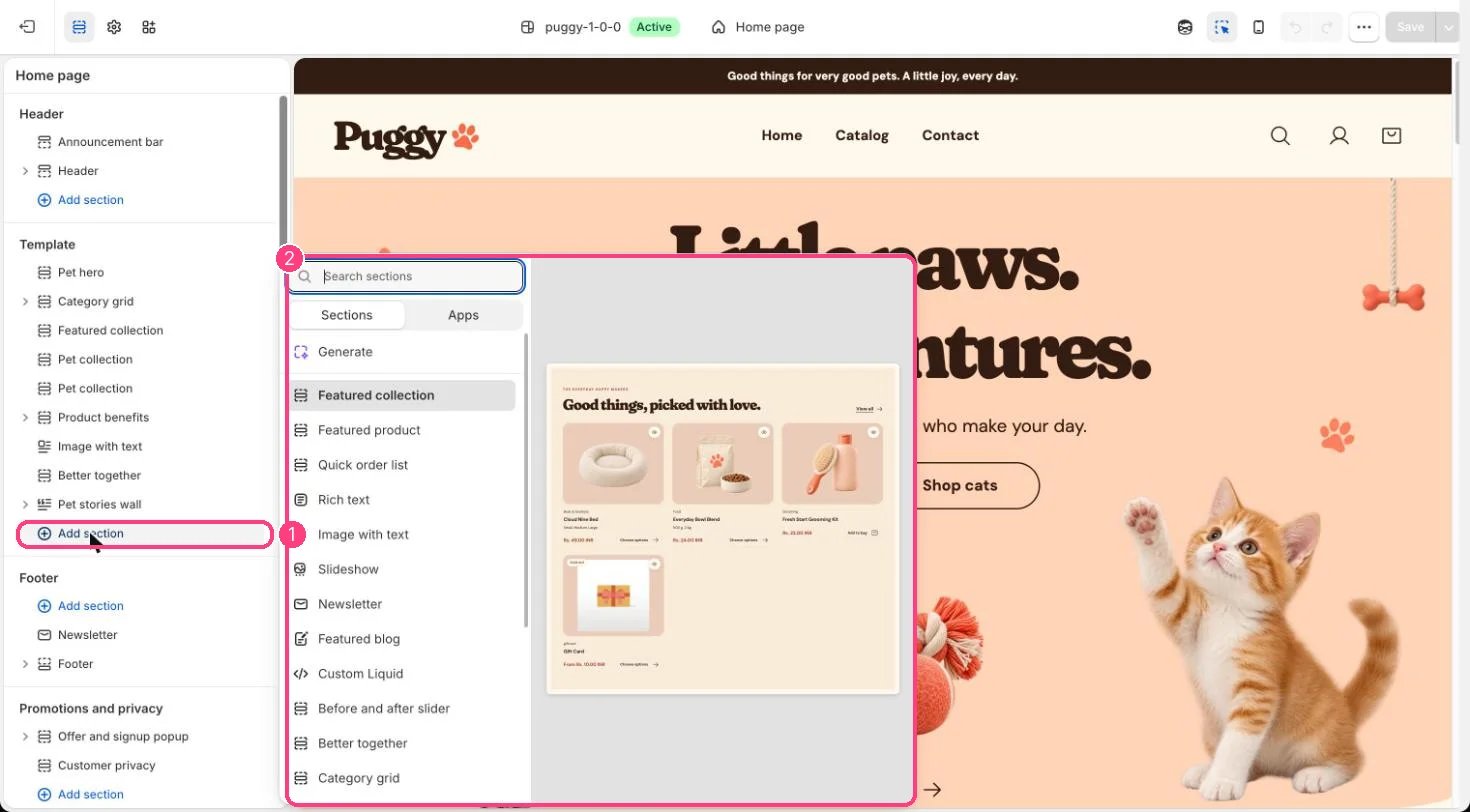Open the dropdown arrow beside Save

coord(1449,27)
